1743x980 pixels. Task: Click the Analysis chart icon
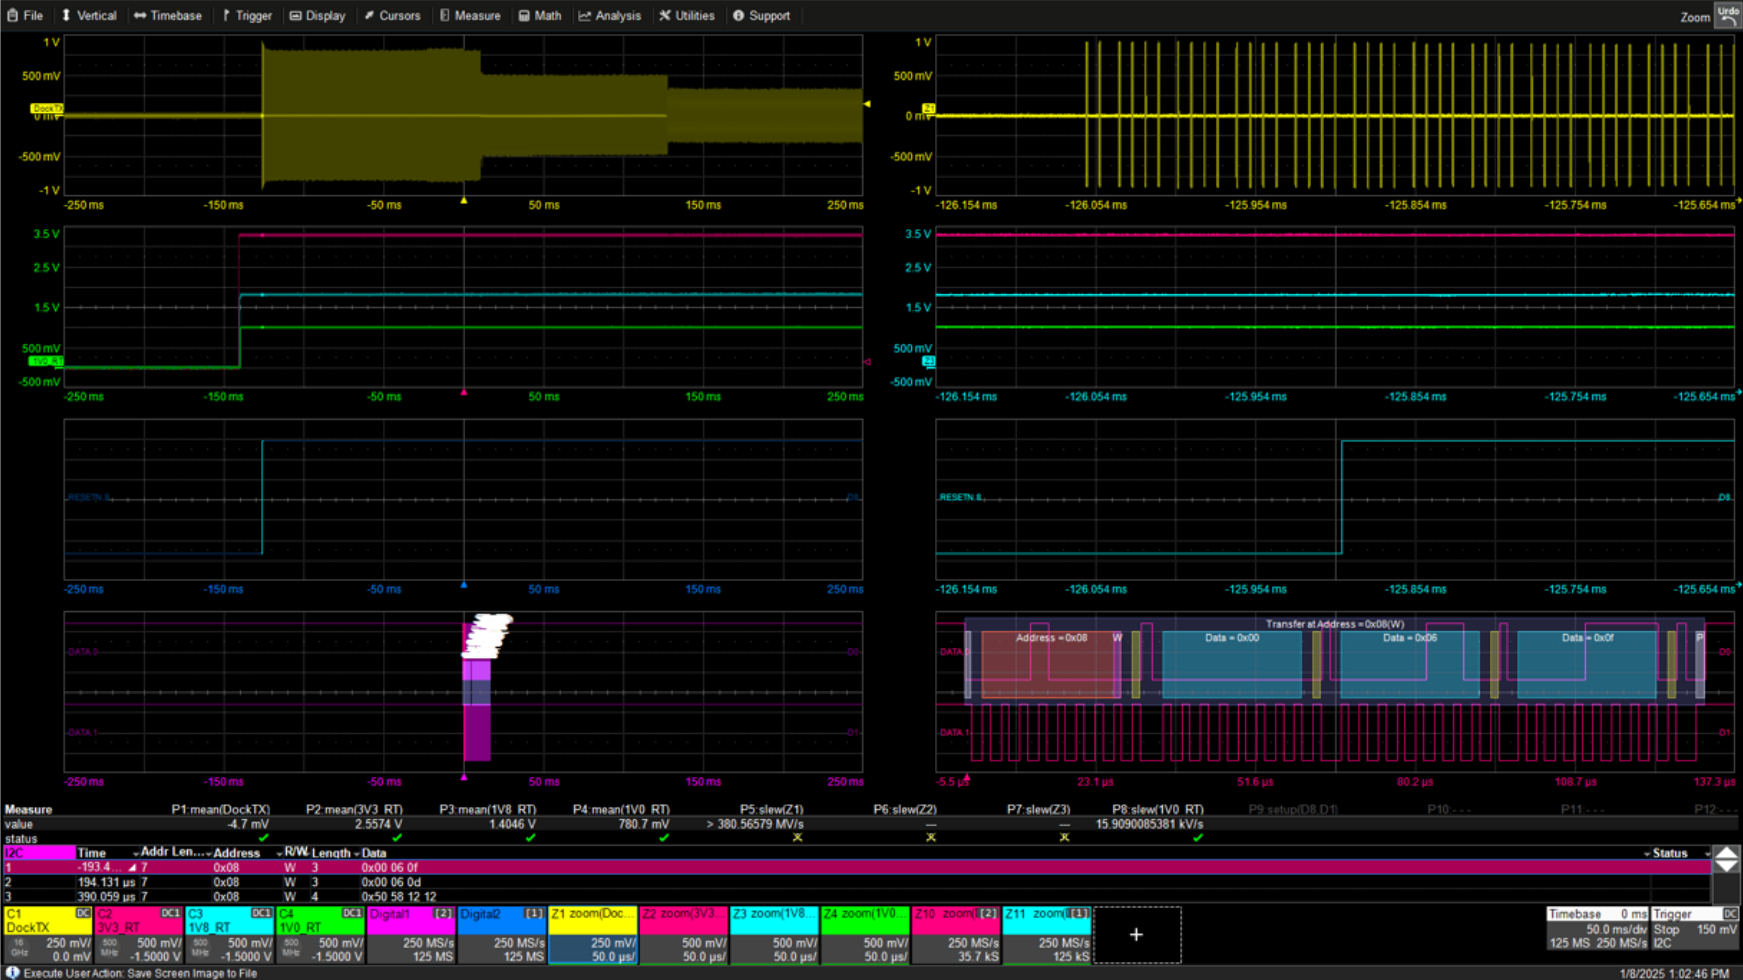[585, 16]
